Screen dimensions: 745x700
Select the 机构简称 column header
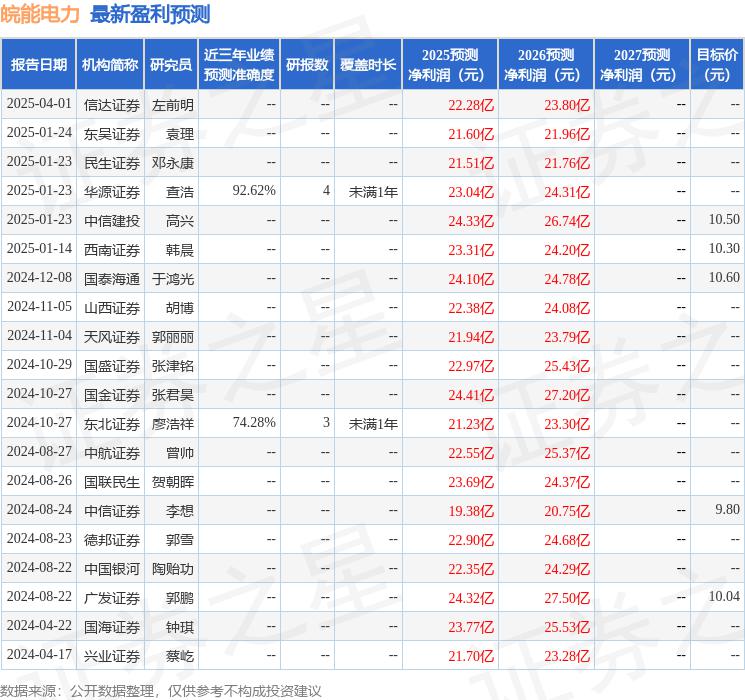tap(110, 65)
